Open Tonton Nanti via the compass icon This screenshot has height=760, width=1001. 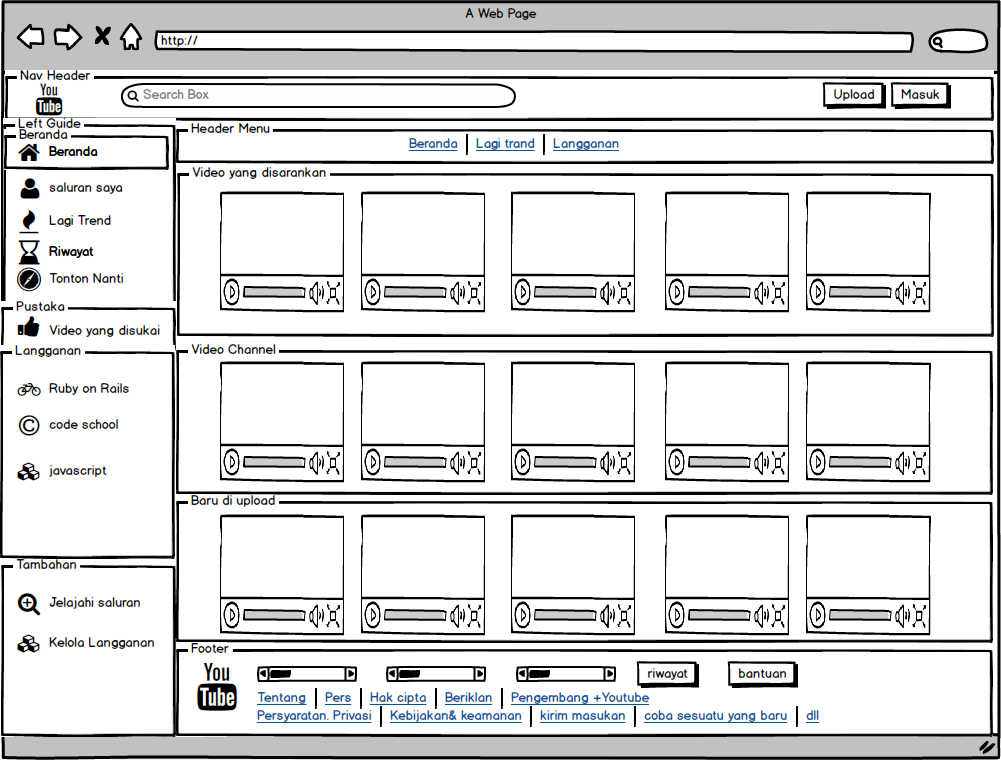coord(29,279)
